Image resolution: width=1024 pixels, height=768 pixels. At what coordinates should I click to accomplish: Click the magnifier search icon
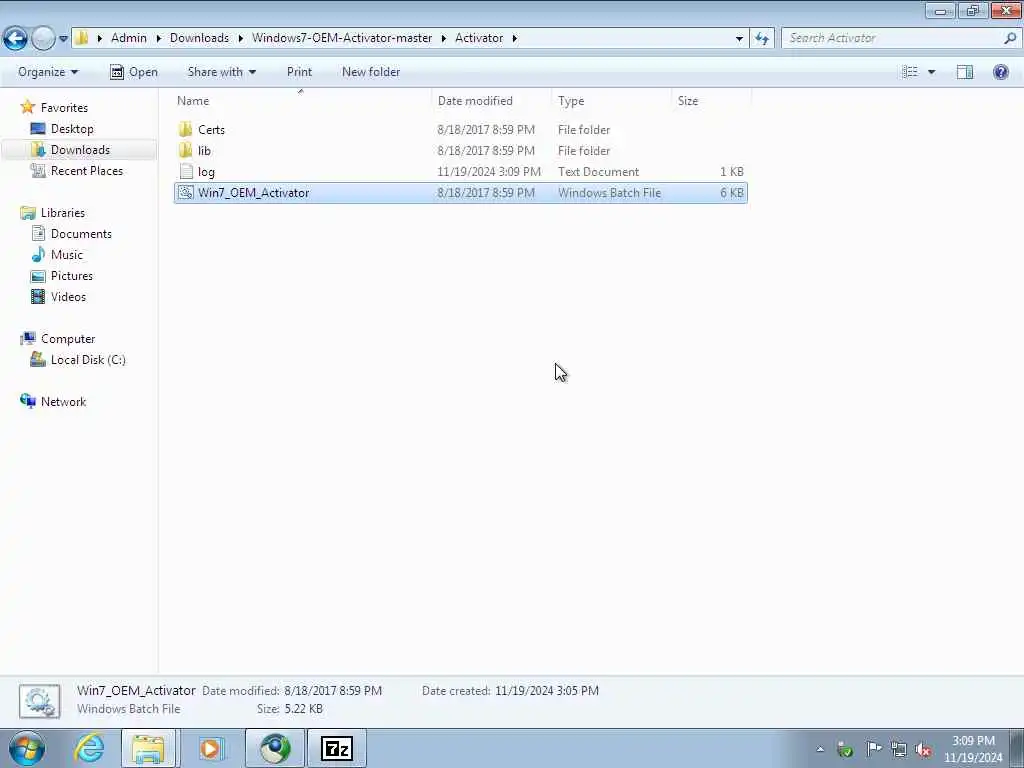(1010, 38)
